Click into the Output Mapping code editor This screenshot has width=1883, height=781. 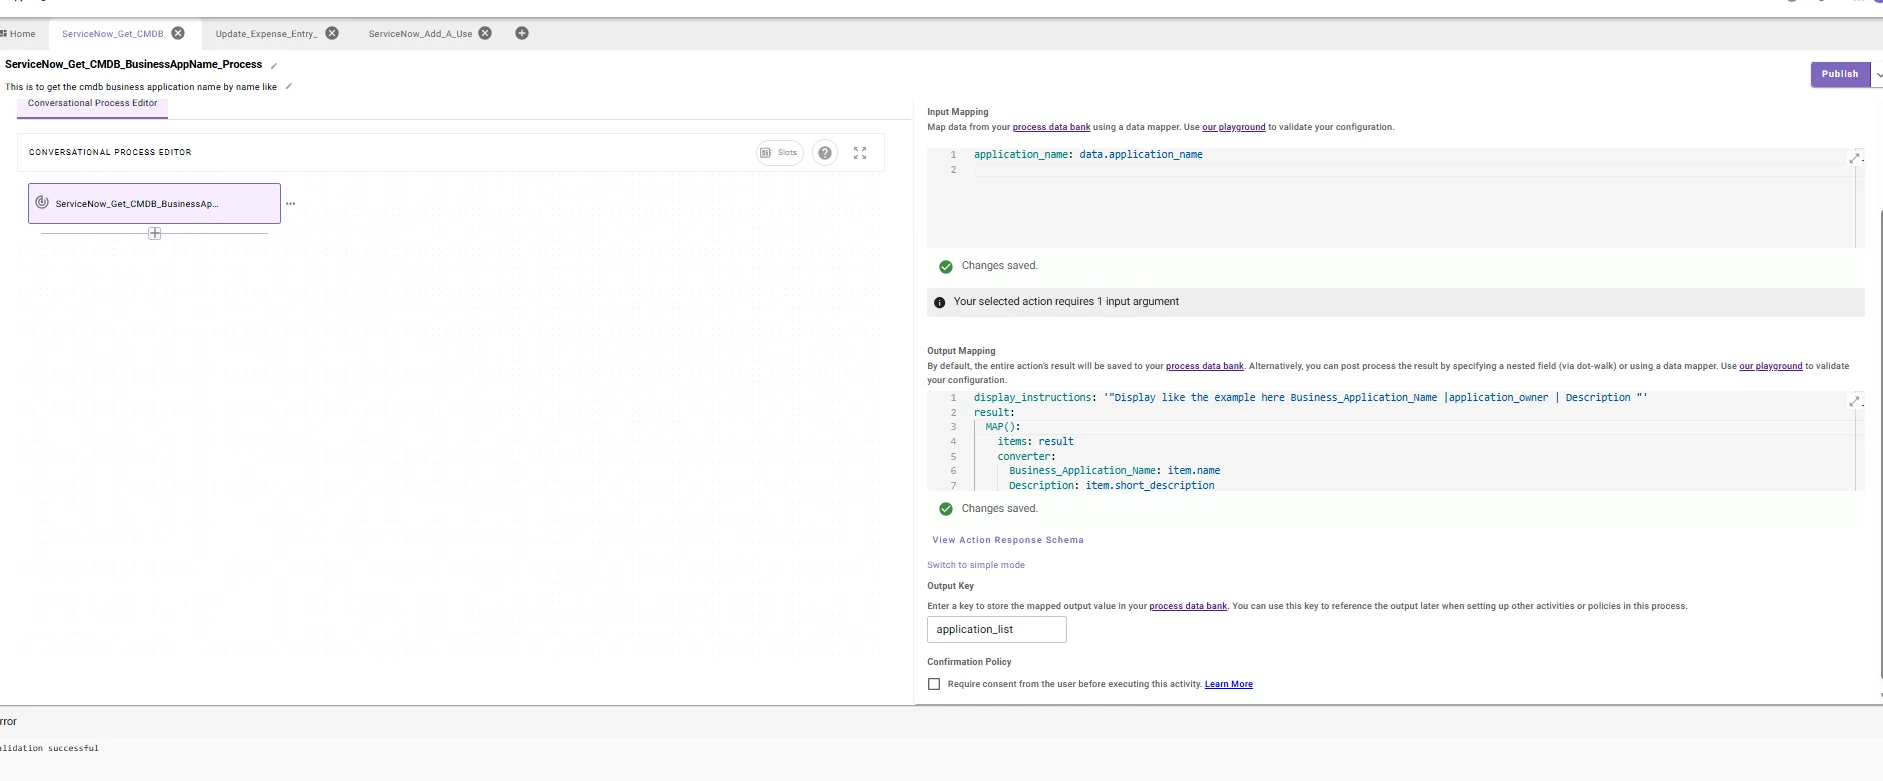[x=1395, y=441]
